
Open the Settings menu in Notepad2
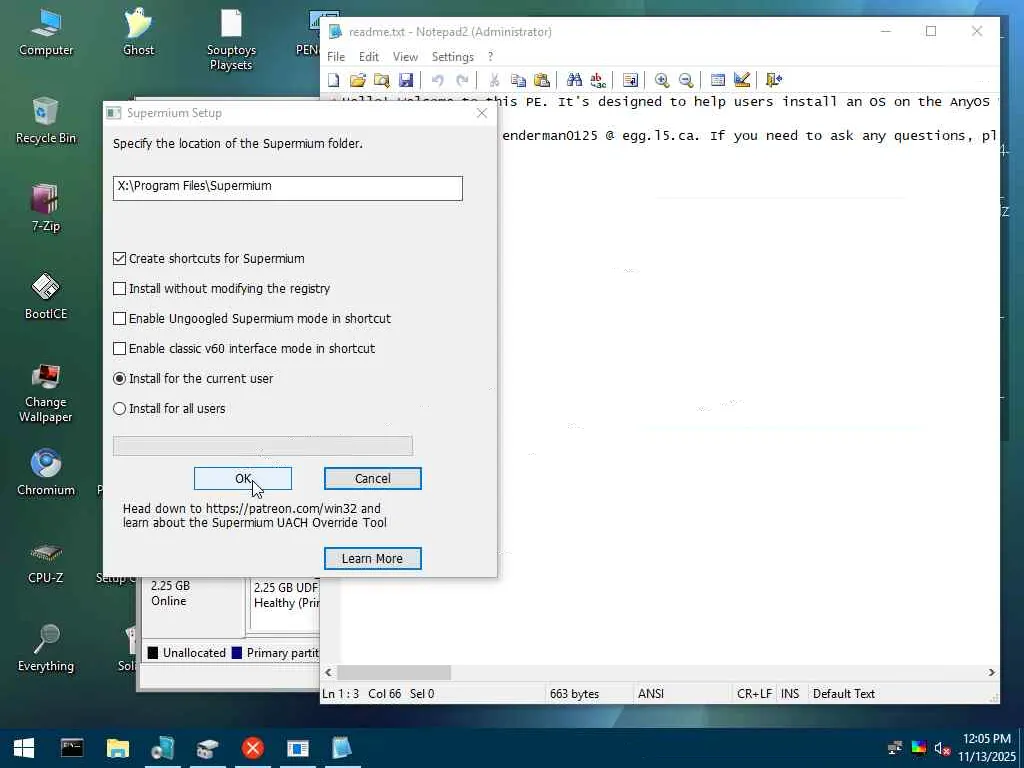pyautogui.click(x=453, y=57)
